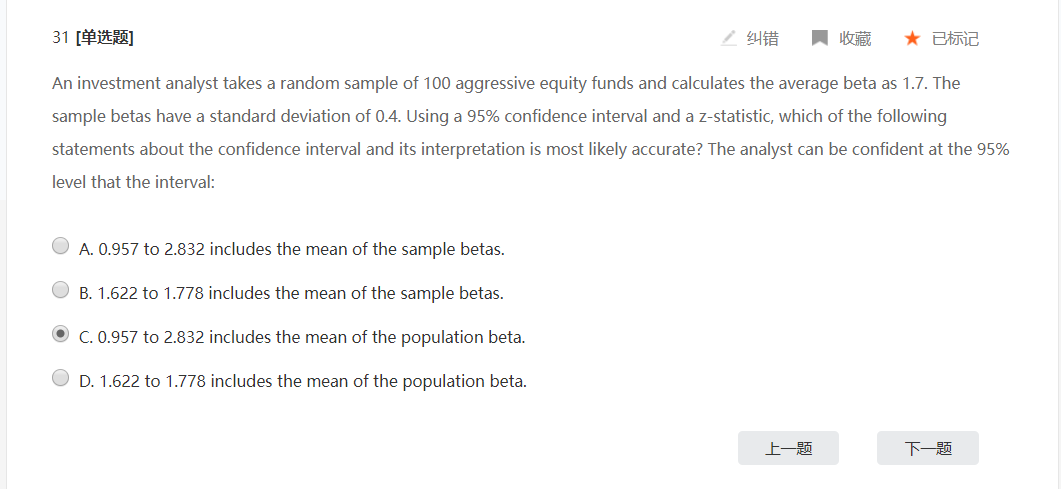Click the question number 31
This screenshot has height=489, width=1061.
tap(60, 38)
